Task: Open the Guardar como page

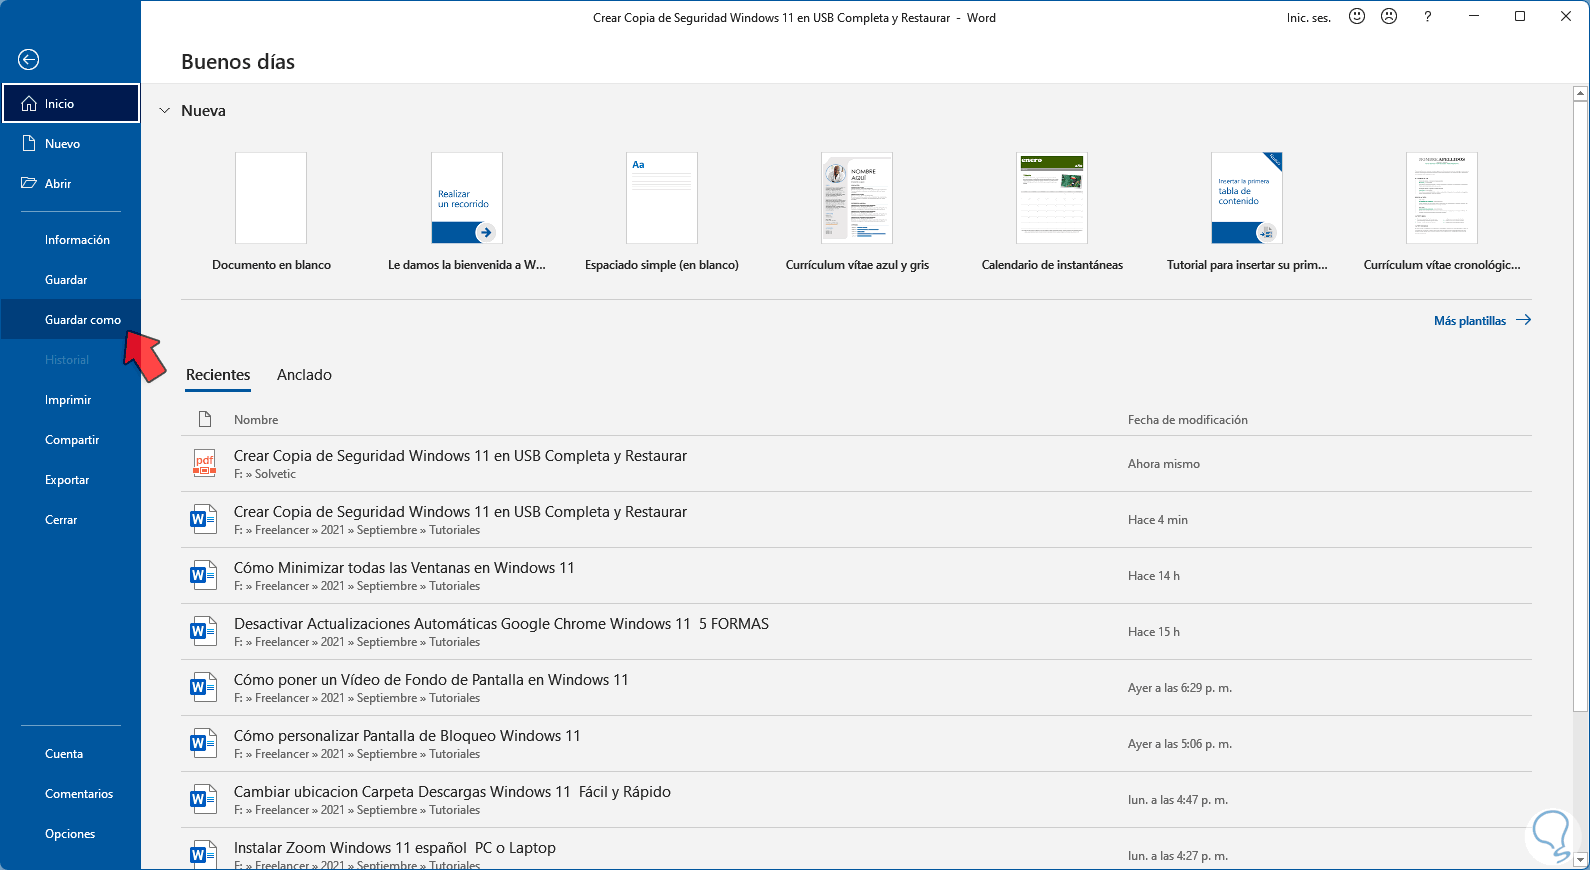Action: point(71,320)
